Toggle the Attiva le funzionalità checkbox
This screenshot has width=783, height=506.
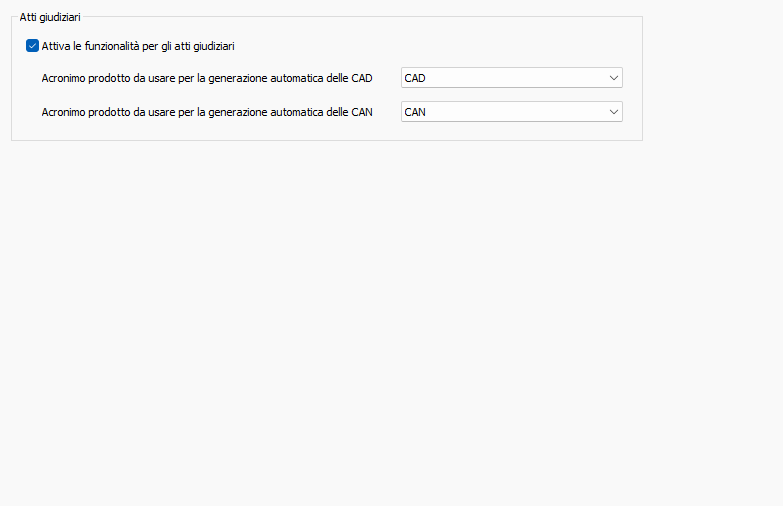[32, 46]
